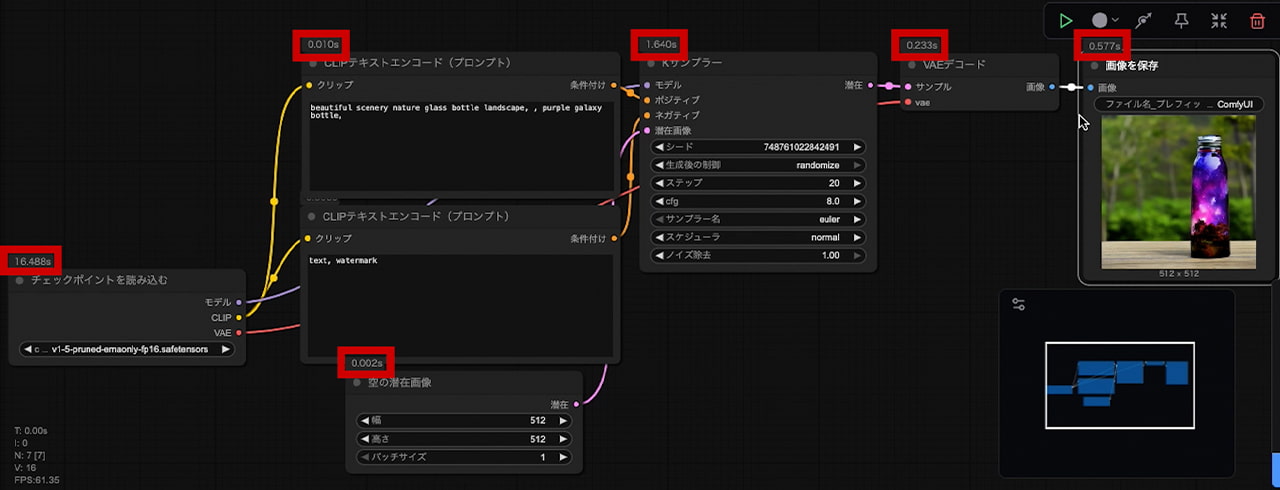Open the スケジューラ normal dropdown
Image resolution: width=1280 pixels, height=490 pixels.
pos(758,238)
